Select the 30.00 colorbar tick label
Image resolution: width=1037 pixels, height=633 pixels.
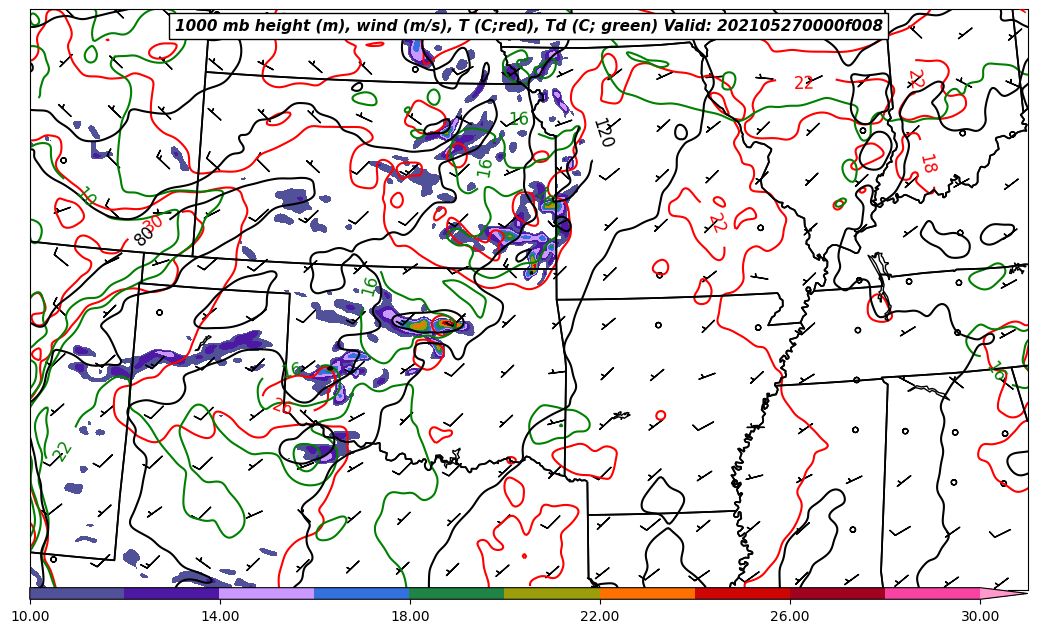click(x=979, y=616)
